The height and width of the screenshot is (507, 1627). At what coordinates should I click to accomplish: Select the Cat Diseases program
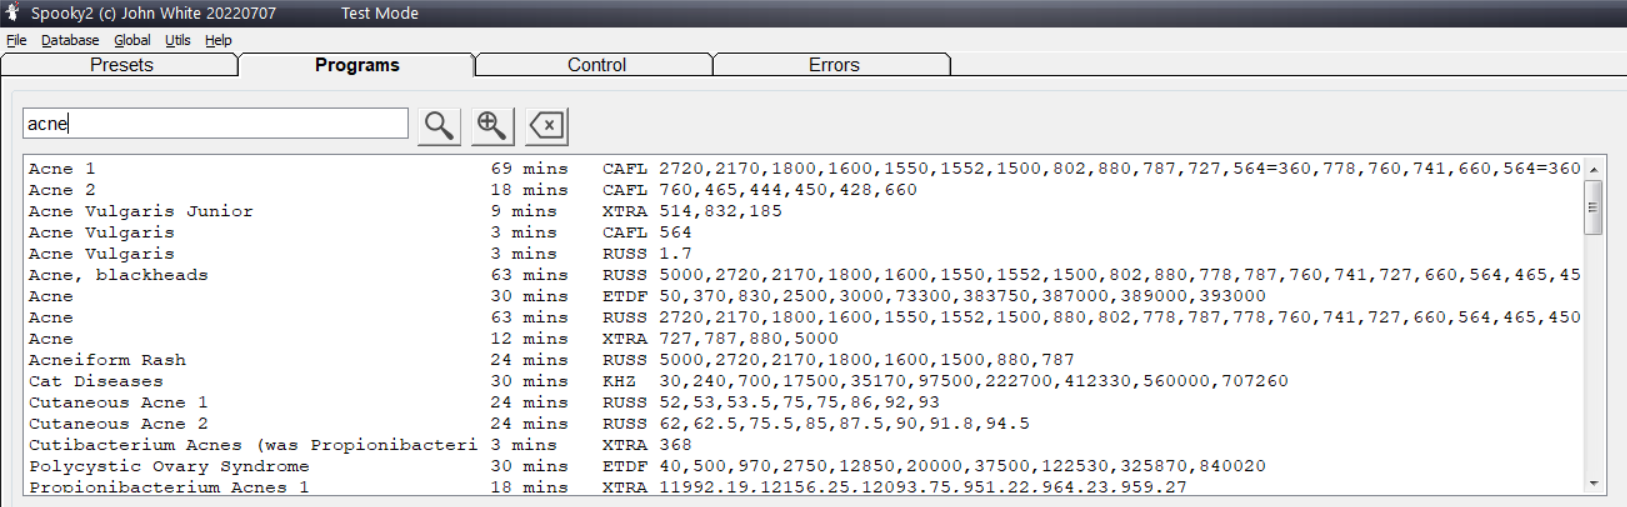coord(96,381)
